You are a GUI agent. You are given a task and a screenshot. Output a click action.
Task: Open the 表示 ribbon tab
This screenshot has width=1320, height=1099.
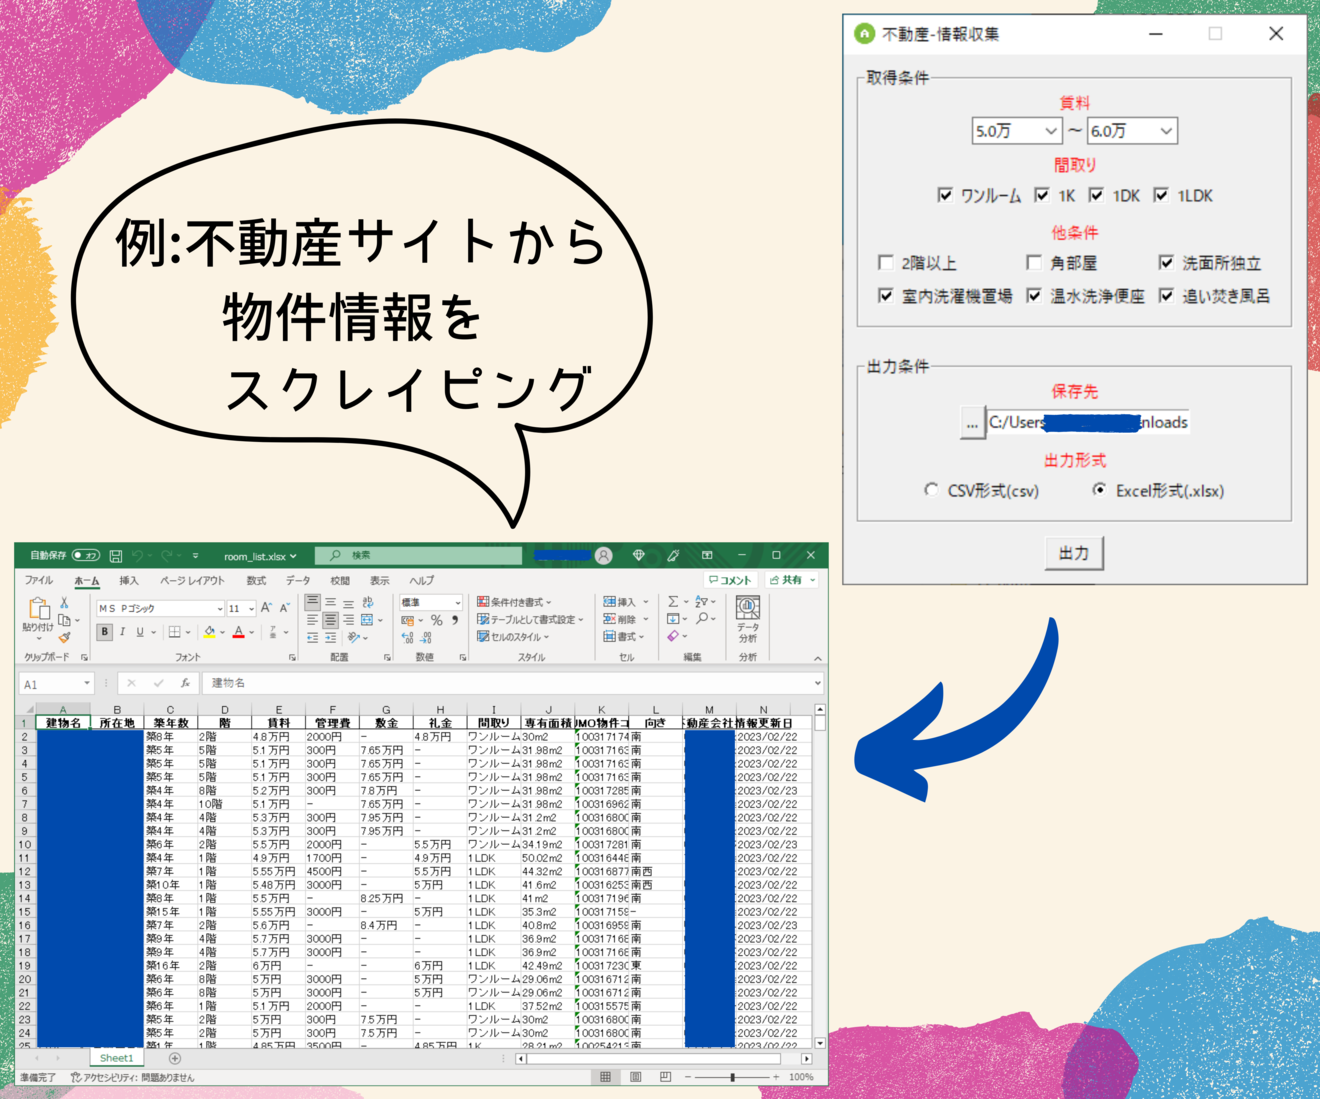(x=380, y=580)
